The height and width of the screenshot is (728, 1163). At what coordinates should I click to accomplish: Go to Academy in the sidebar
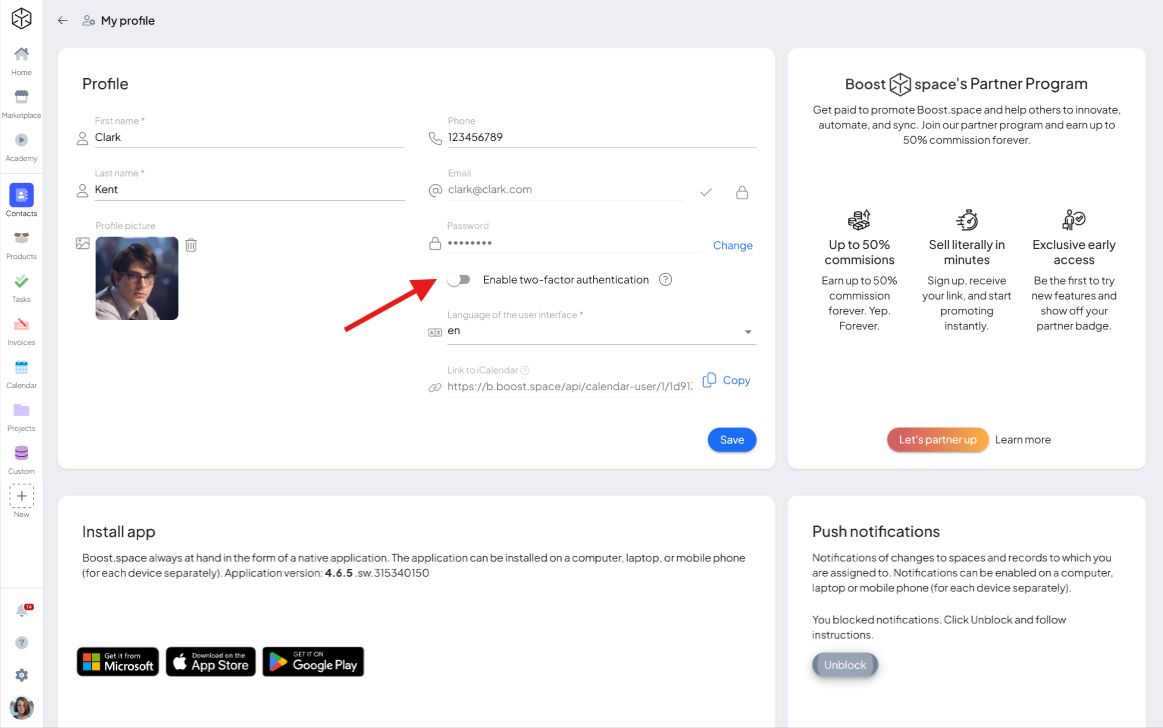coord(22,140)
